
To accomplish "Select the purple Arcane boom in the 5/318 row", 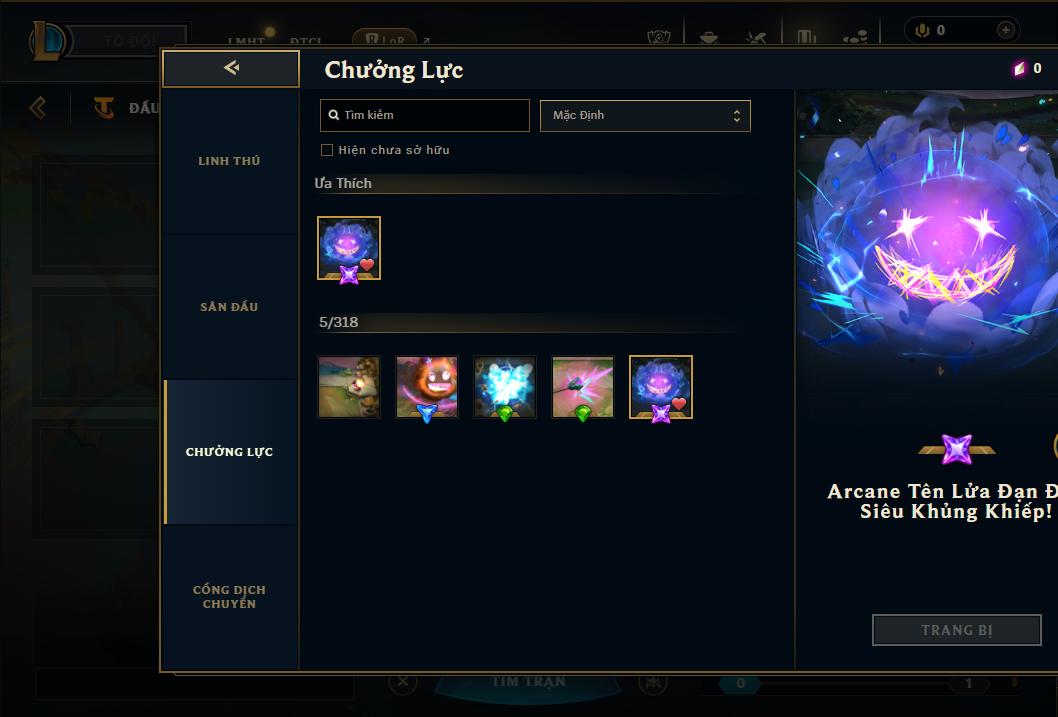I will tap(661, 387).
